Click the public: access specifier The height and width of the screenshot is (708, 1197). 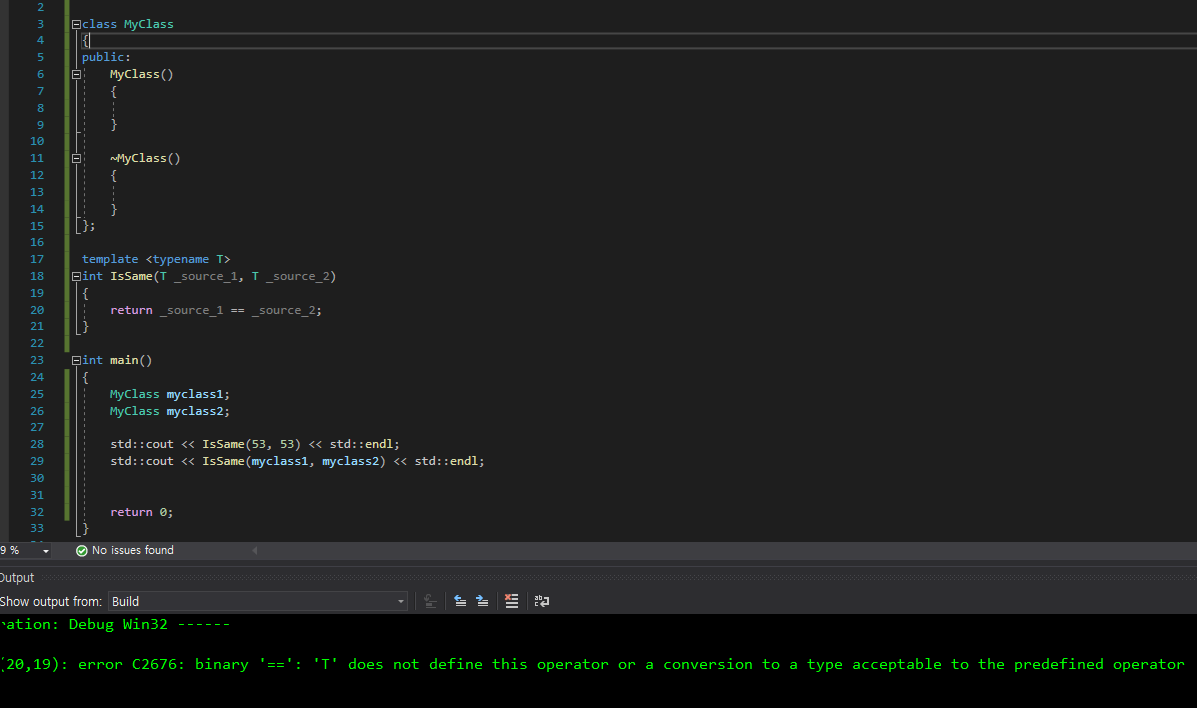pyautogui.click(x=106, y=57)
